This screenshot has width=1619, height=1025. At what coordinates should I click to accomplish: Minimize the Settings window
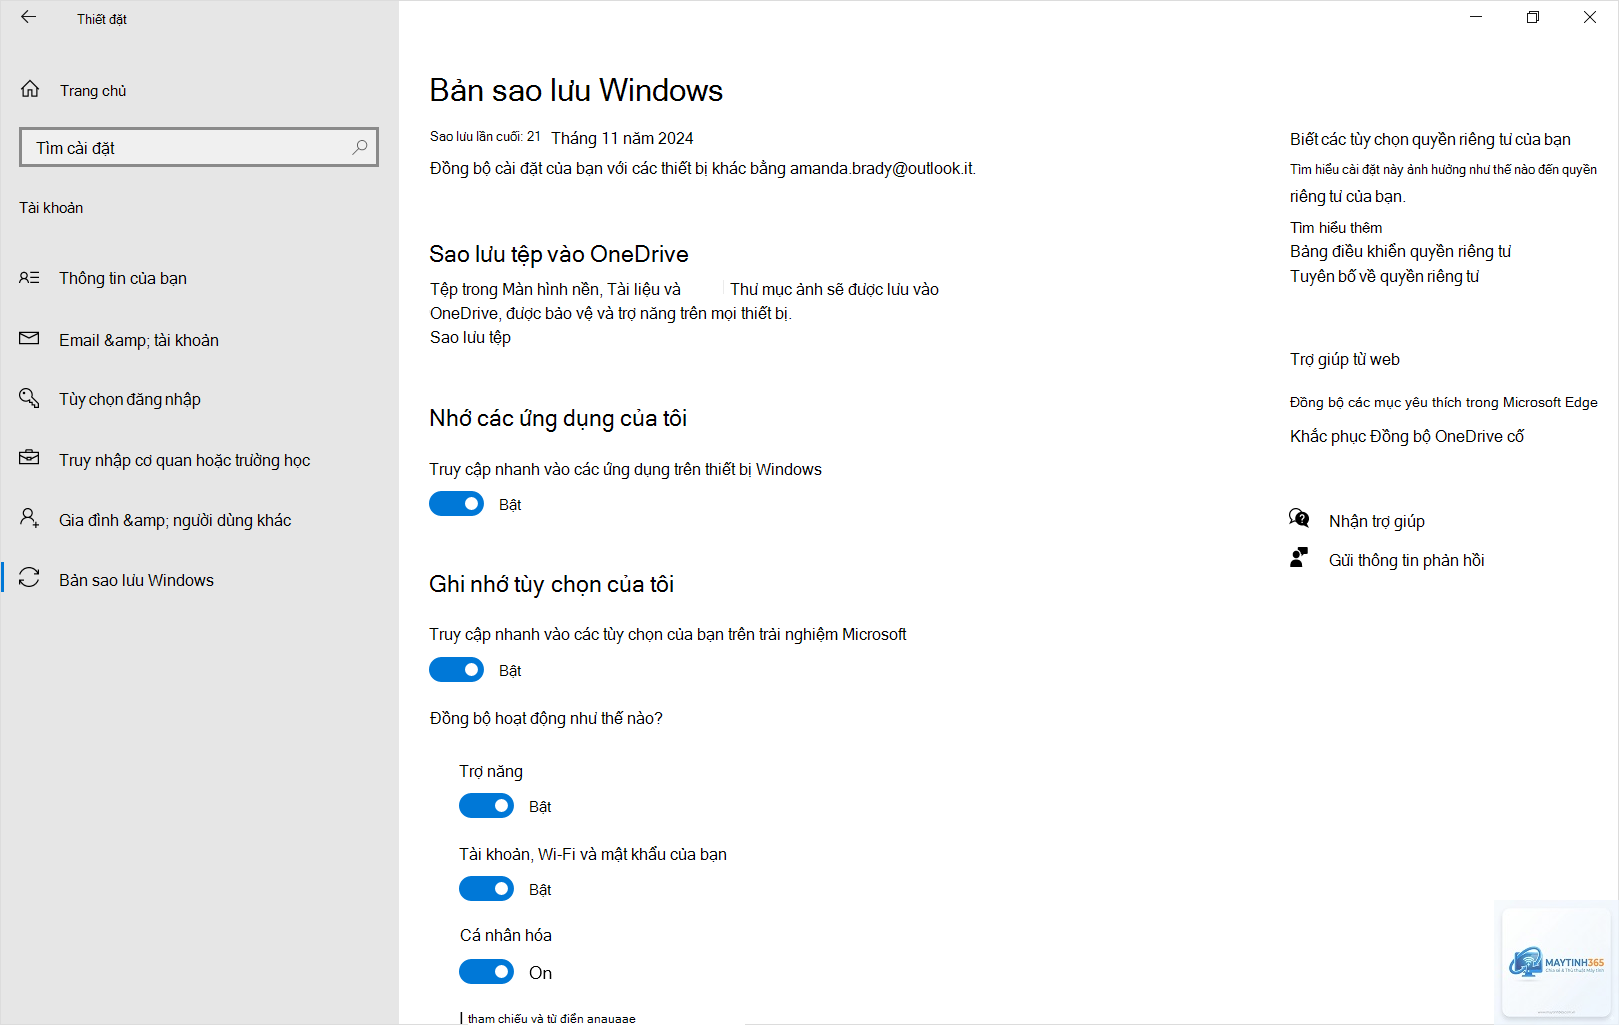(x=1476, y=17)
